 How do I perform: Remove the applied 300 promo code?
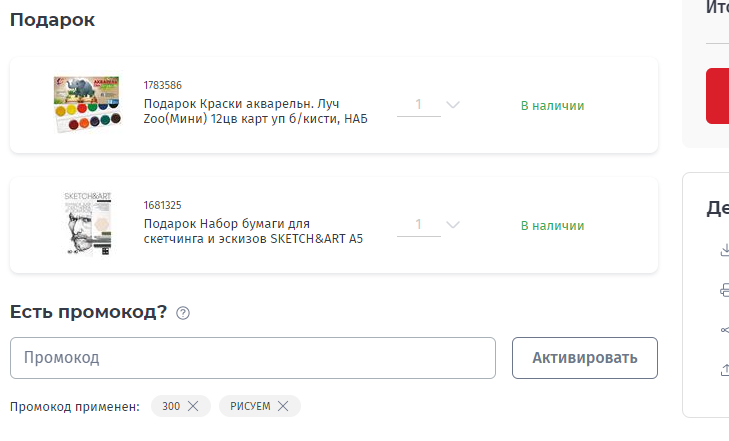193,406
